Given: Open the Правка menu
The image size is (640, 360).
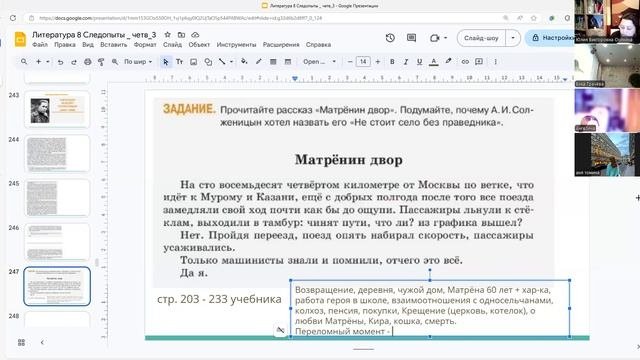Looking at the screenshot, I should [64, 44].
